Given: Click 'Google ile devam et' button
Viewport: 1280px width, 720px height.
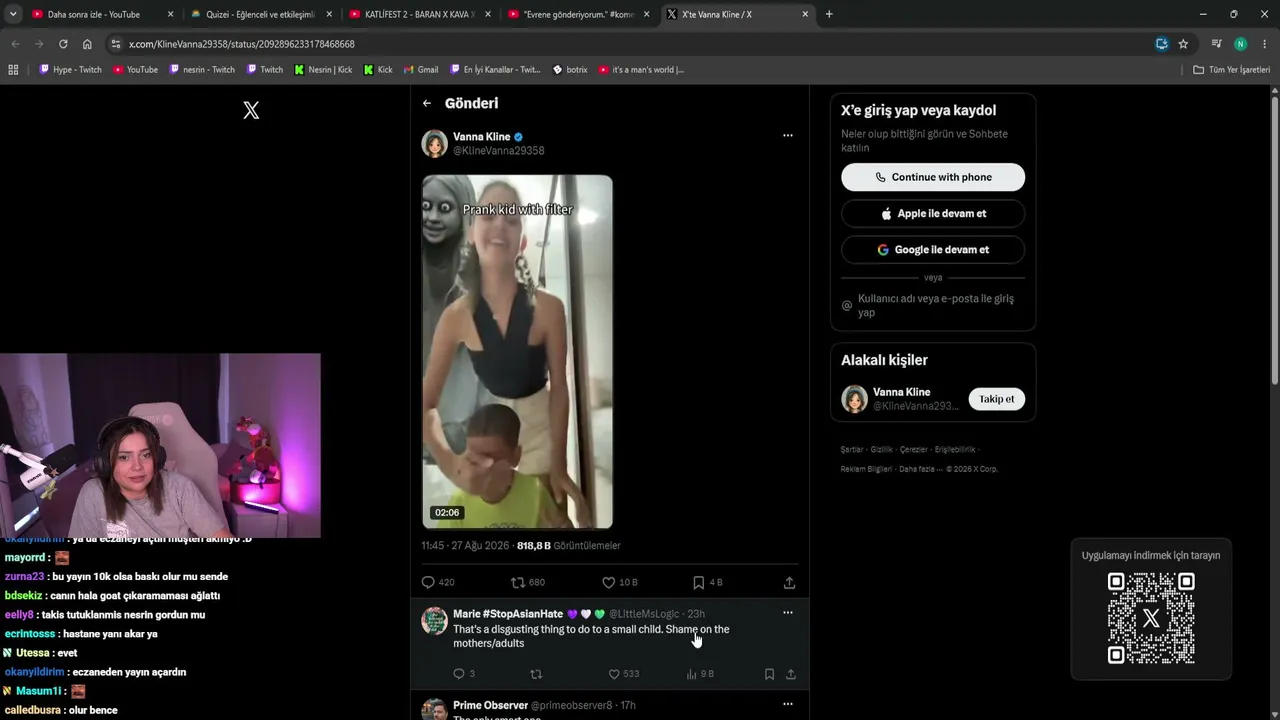Looking at the screenshot, I should pyautogui.click(x=933, y=249).
